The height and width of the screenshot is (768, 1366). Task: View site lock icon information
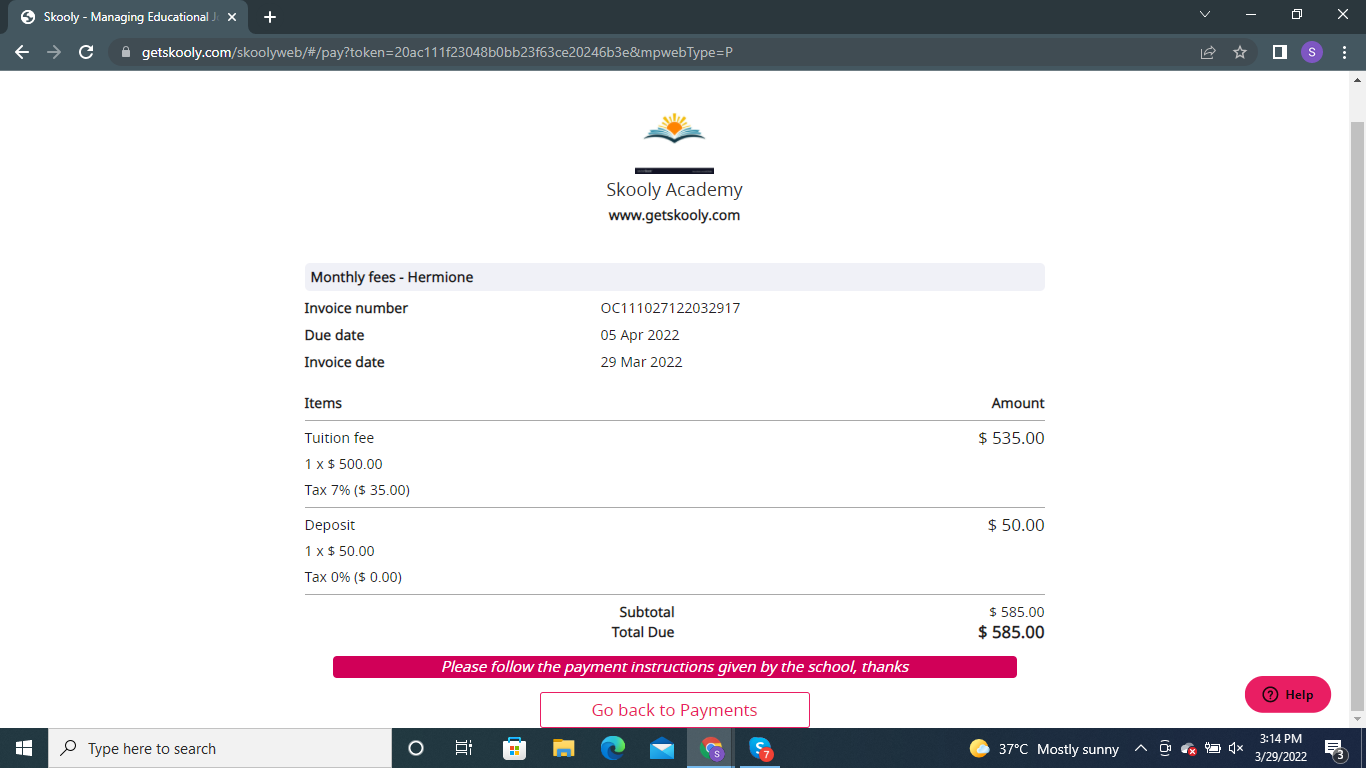[125, 52]
